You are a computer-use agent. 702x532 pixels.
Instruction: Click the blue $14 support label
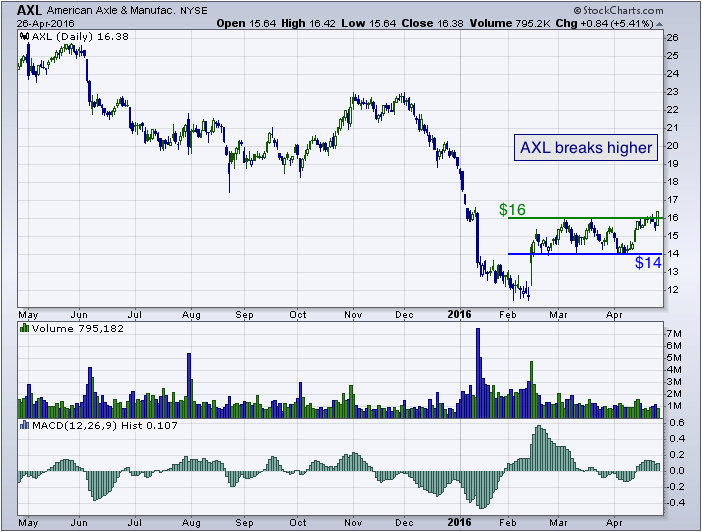648,262
